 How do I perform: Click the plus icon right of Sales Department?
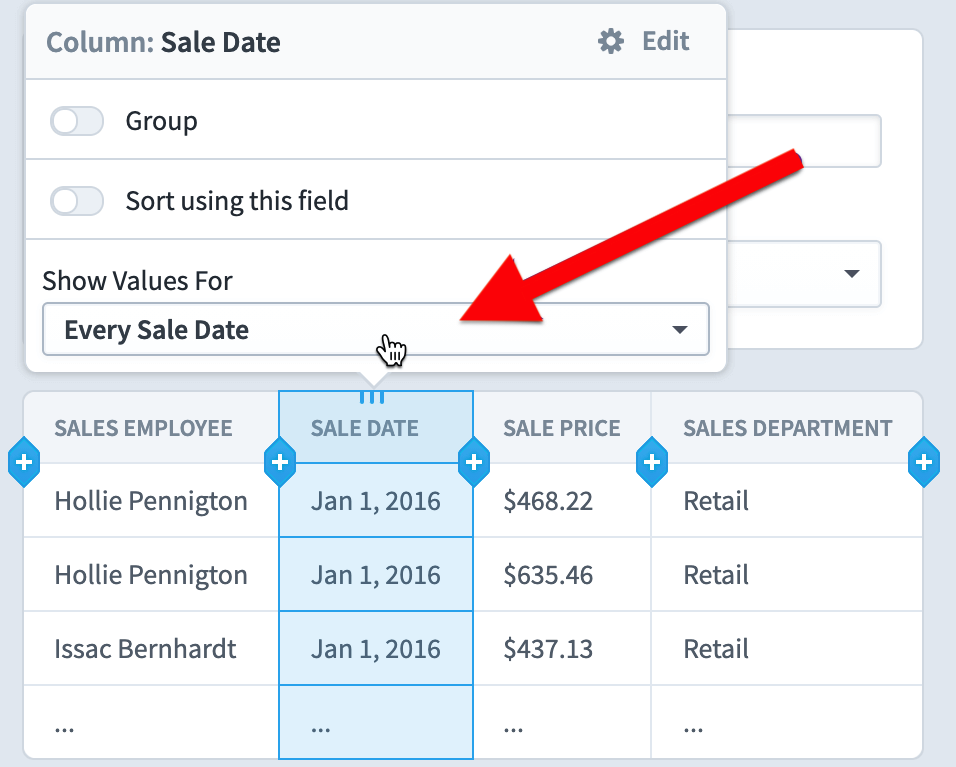[x=924, y=462]
